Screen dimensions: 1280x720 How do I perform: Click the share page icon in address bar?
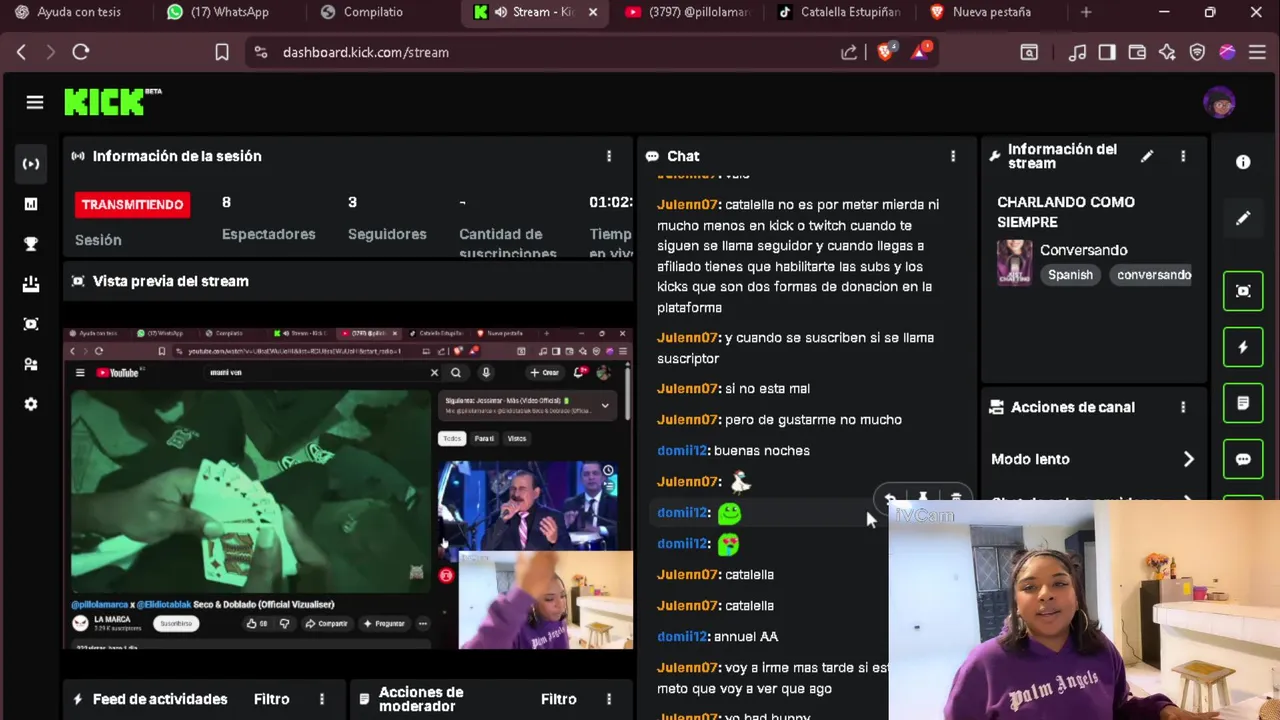click(849, 52)
